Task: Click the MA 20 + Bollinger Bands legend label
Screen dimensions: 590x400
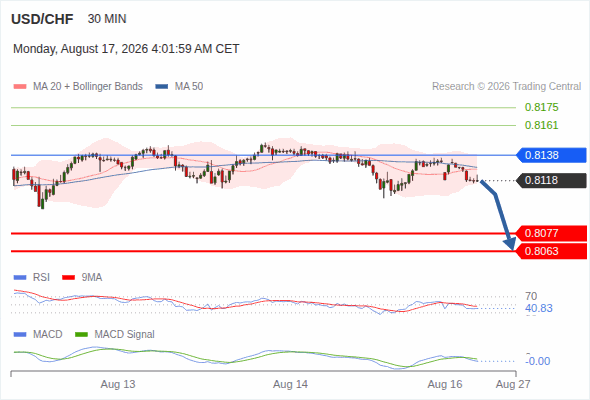Action: pos(88,87)
